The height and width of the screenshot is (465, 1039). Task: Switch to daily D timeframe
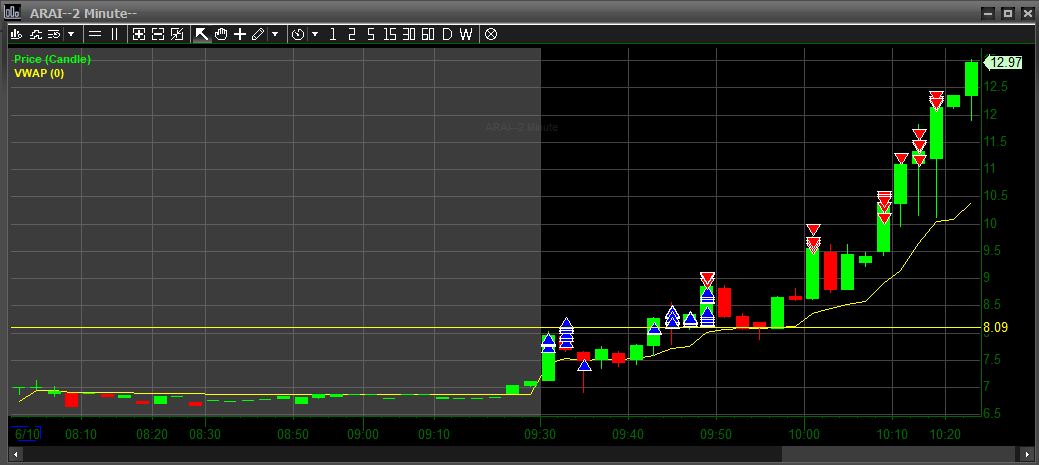(x=447, y=34)
